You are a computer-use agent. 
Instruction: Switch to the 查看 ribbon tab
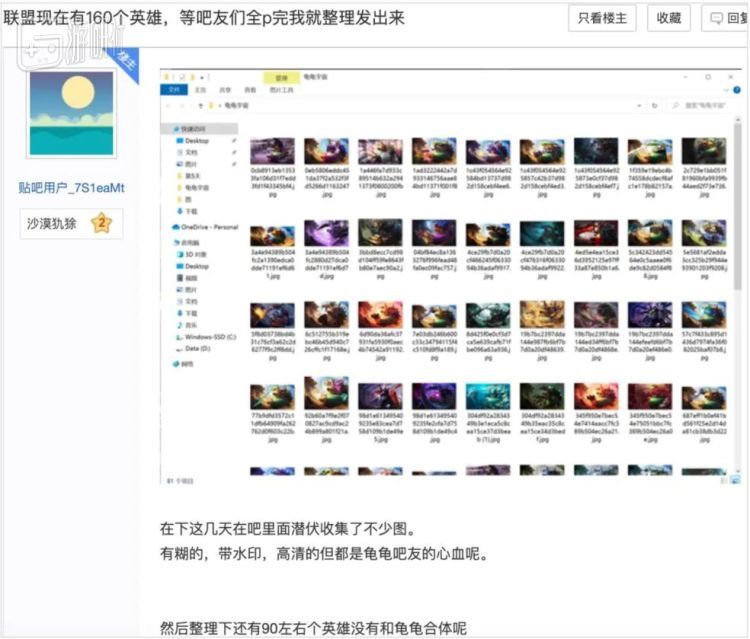point(250,89)
